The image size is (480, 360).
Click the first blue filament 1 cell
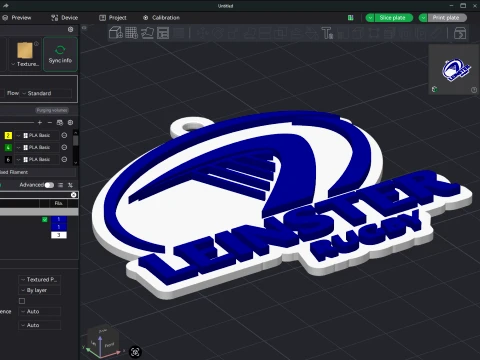pyautogui.click(x=59, y=219)
